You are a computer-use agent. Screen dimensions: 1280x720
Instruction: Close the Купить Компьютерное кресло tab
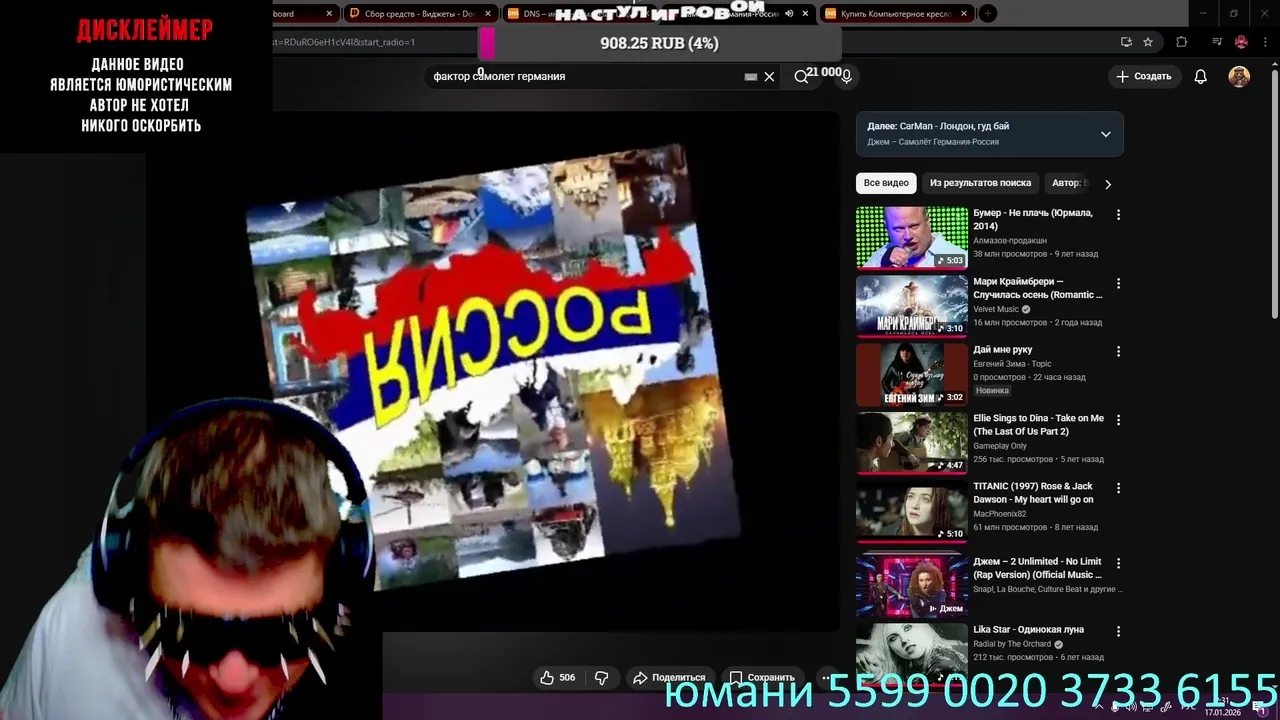(x=964, y=14)
